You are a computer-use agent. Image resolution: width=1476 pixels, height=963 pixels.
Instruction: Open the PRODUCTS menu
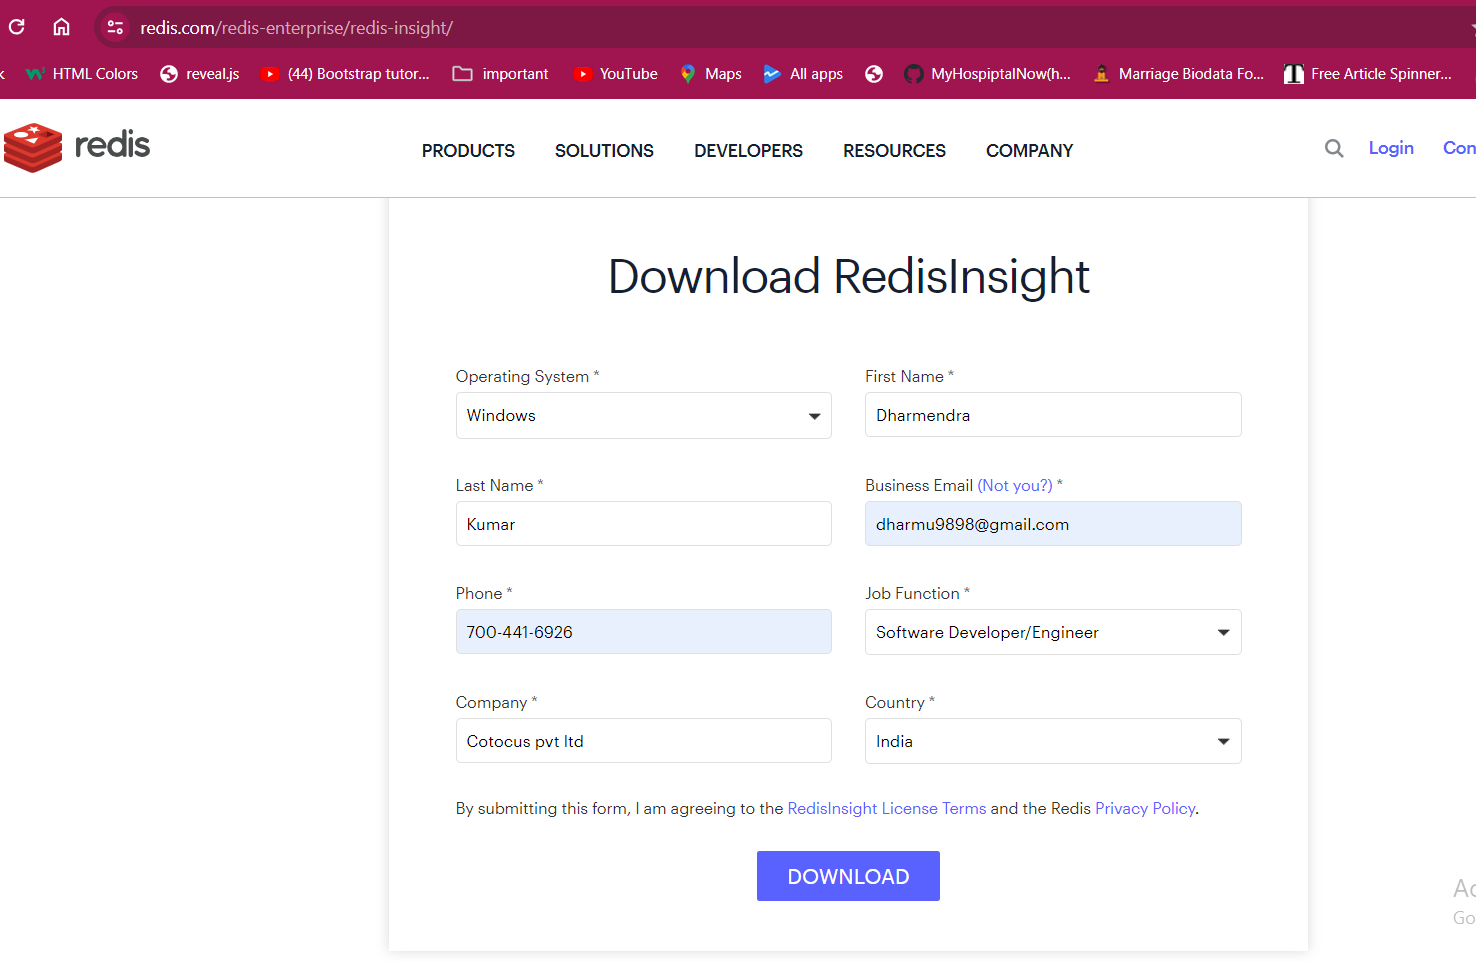pyautogui.click(x=468, y=151)
